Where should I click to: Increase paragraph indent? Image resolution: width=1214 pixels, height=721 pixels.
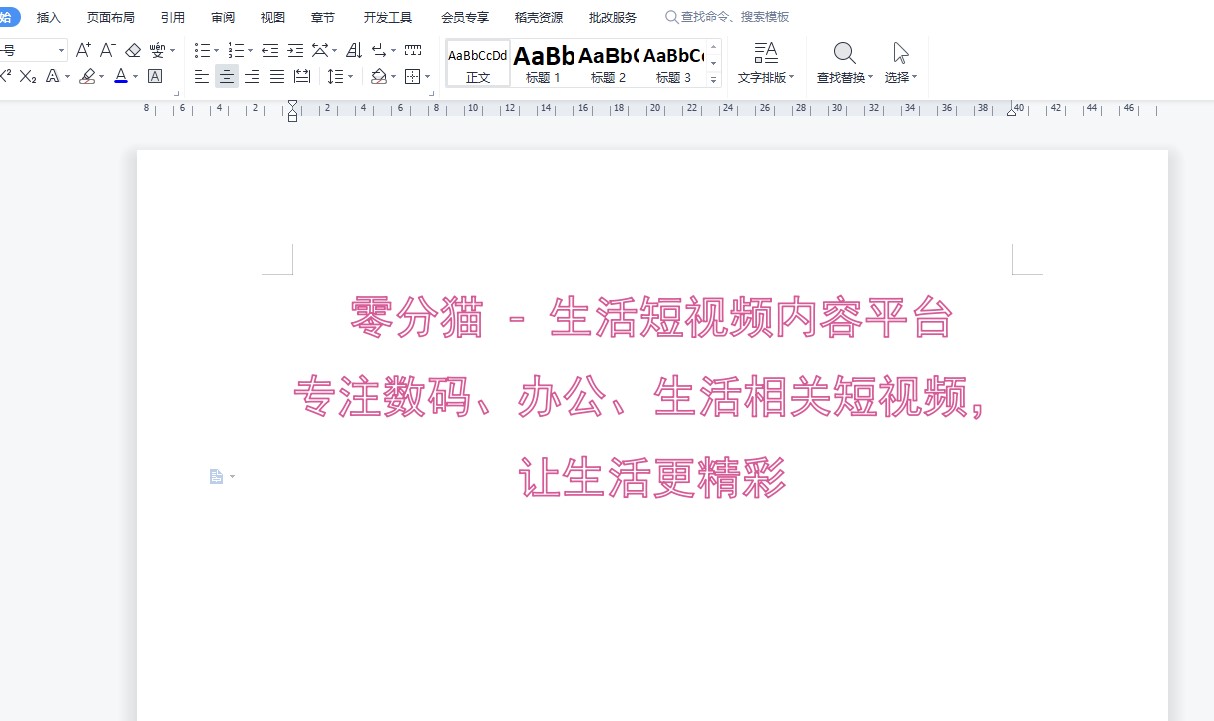[x=295, y=50]
